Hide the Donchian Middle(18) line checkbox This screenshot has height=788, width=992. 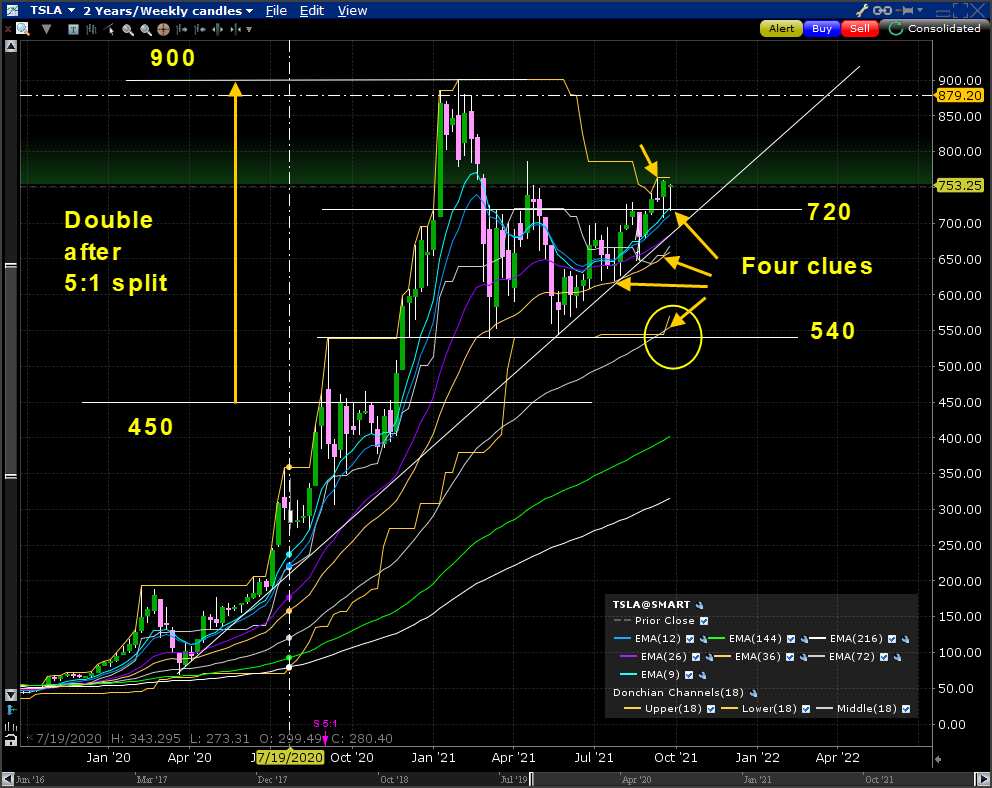point(906,709)
